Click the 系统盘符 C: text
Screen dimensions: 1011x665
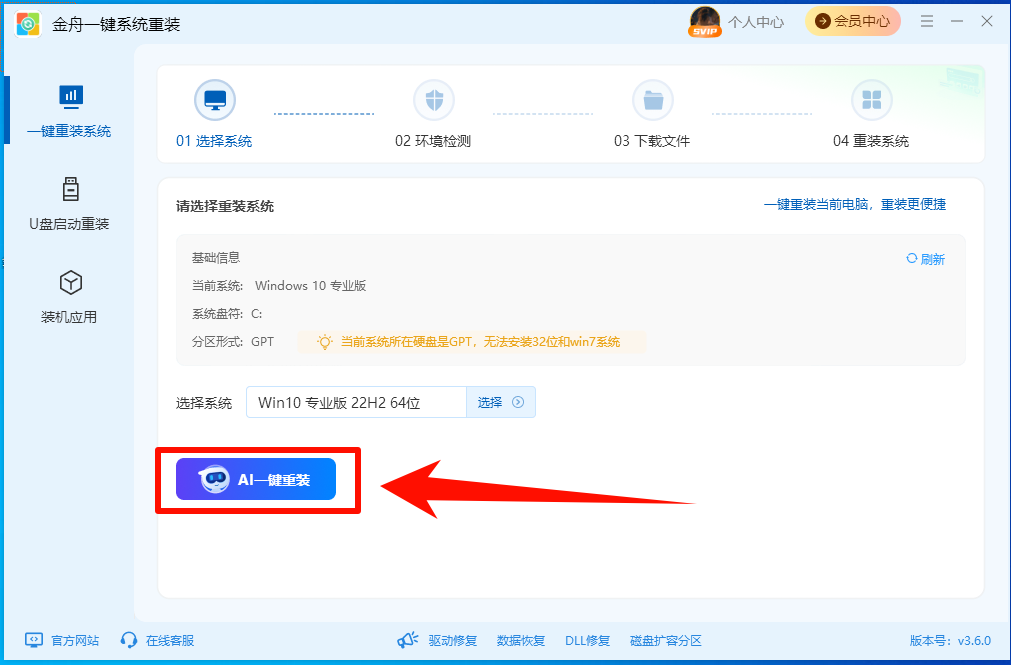227,314
